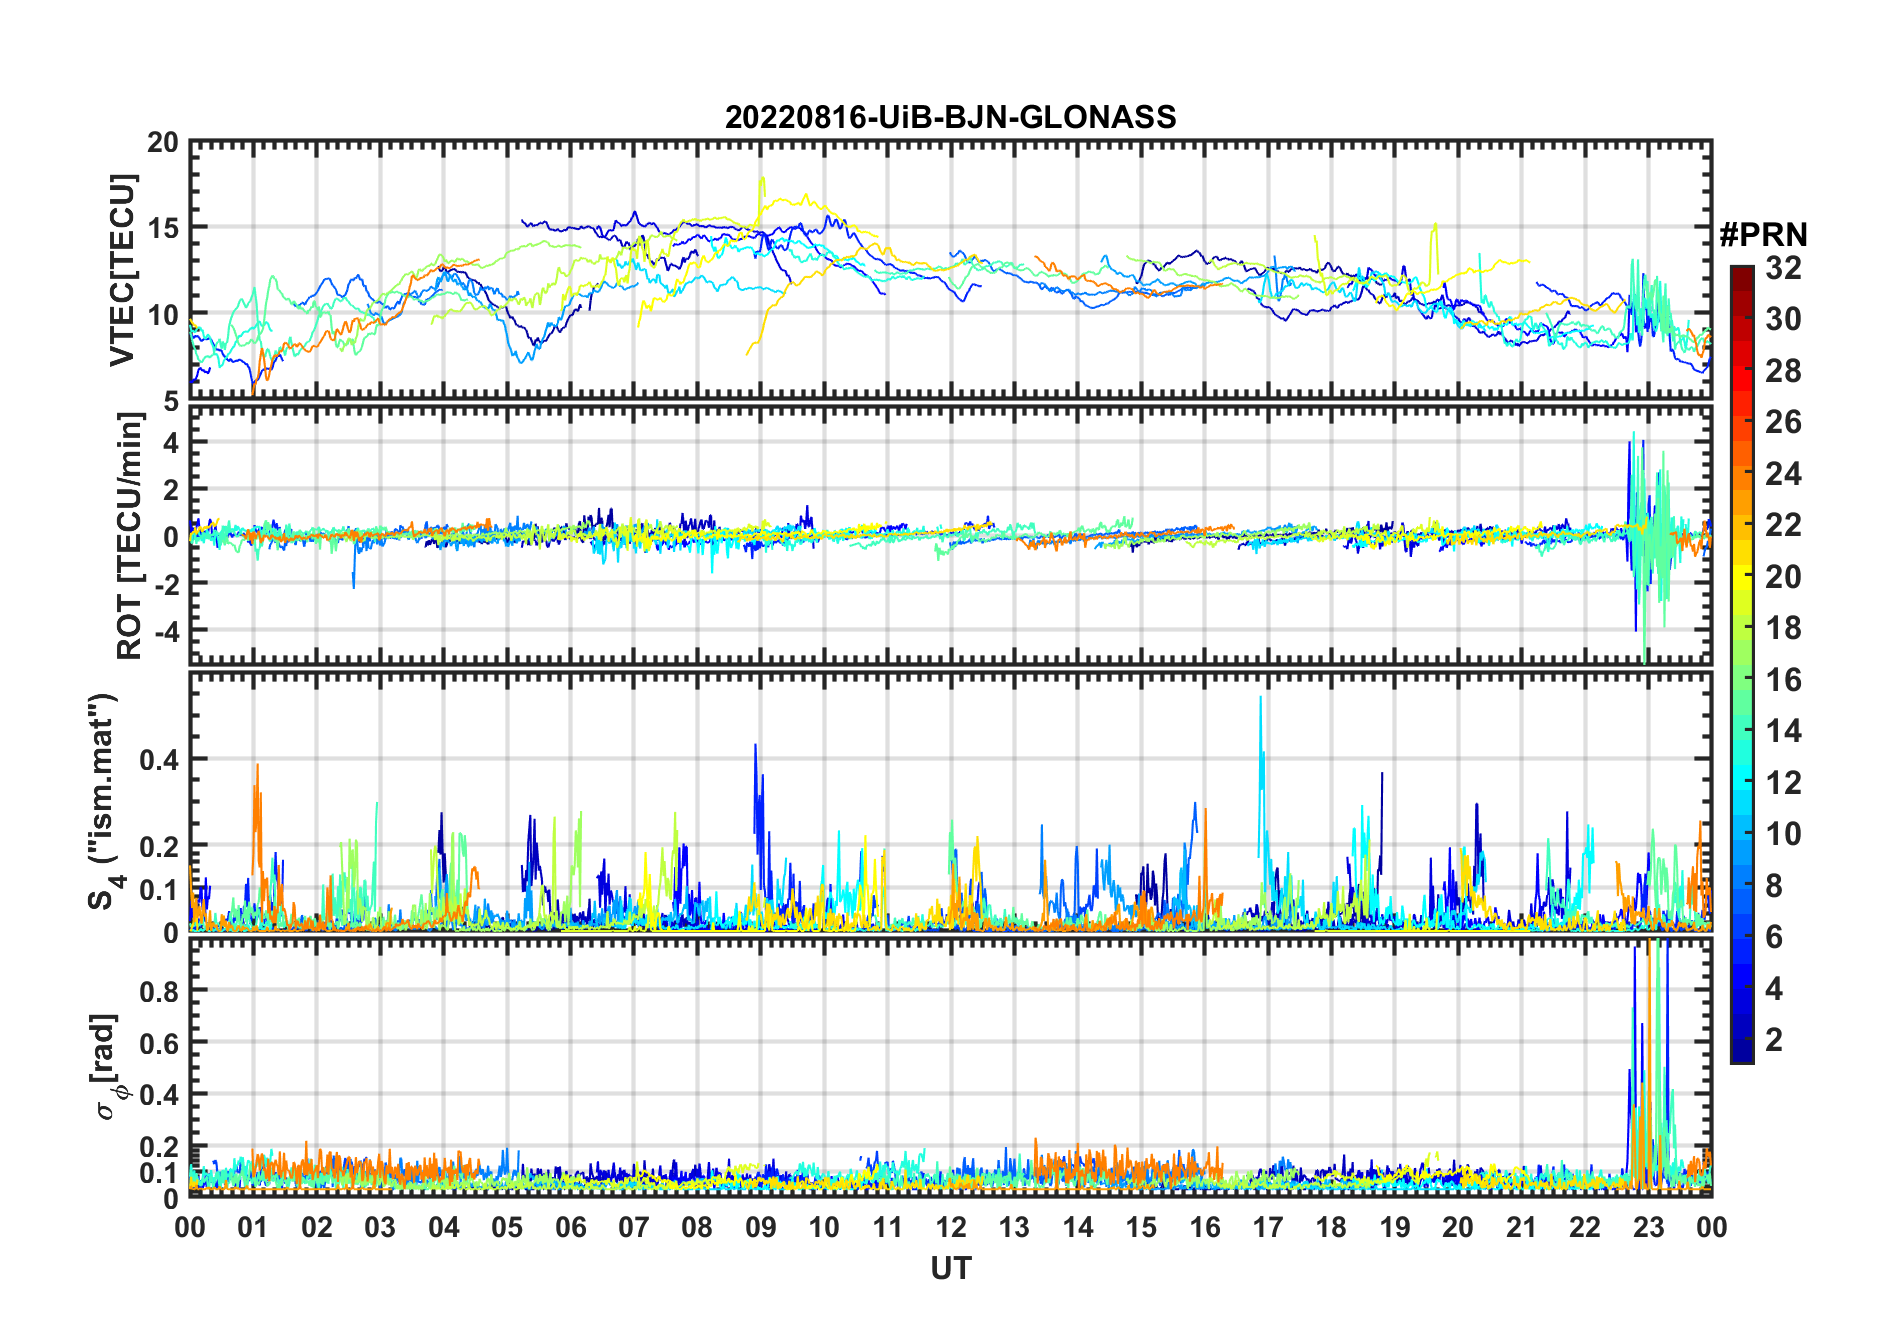The image size is (1902, 1330).
Task: Click the #PRN colorbar title
Action: [x=1763, y=235]
